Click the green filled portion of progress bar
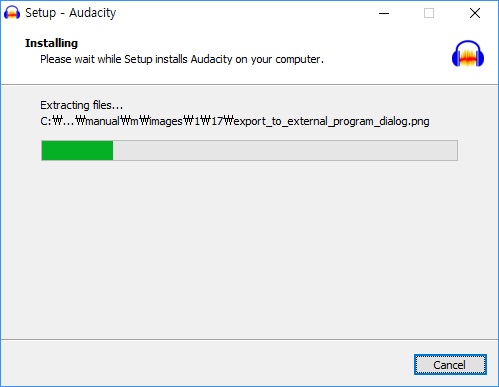This screenshot has height=387, width=499. click(77, 151)
